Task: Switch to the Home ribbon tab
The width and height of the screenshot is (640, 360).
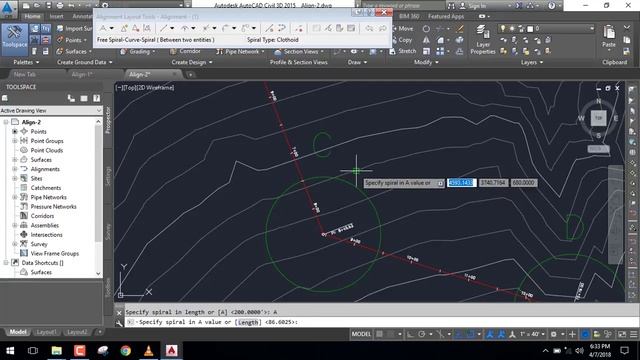Action: click(32, 16)
